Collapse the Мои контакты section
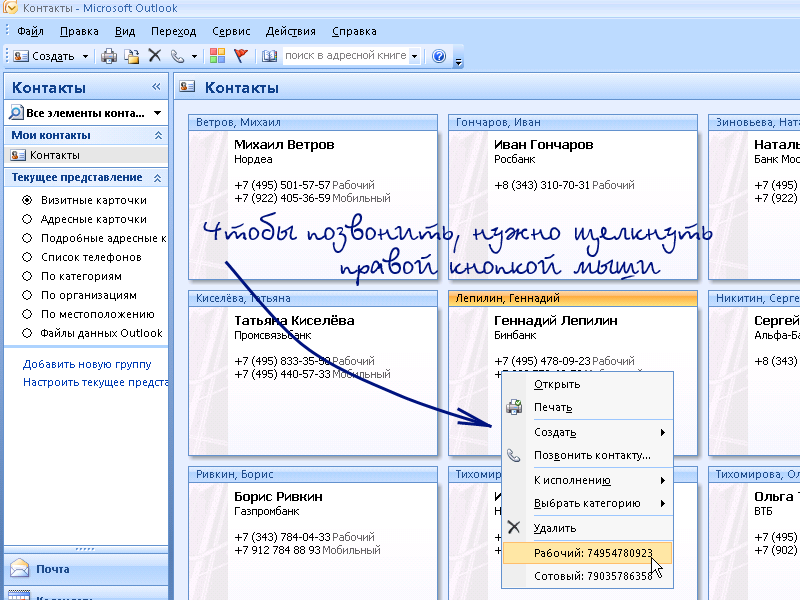This screenshot has height=600, width=800. coord(158,135)
